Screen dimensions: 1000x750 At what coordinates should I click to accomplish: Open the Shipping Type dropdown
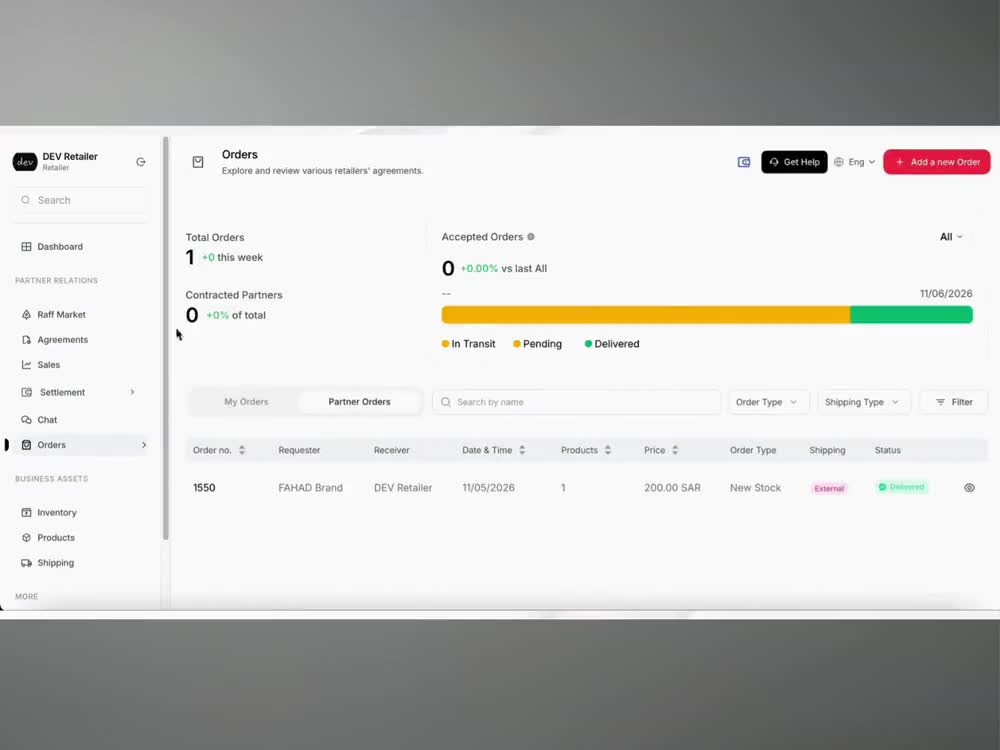(864, 402)
